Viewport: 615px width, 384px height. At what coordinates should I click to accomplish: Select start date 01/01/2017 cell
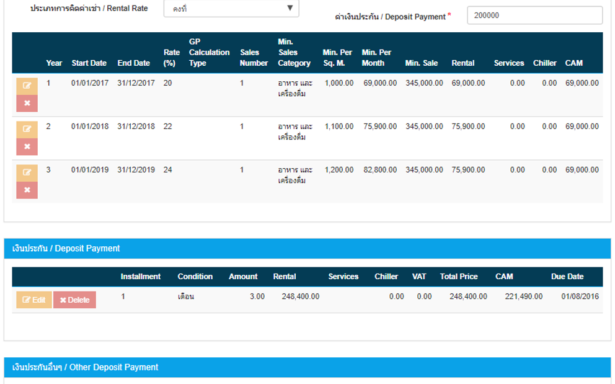(x=90, y=83)
